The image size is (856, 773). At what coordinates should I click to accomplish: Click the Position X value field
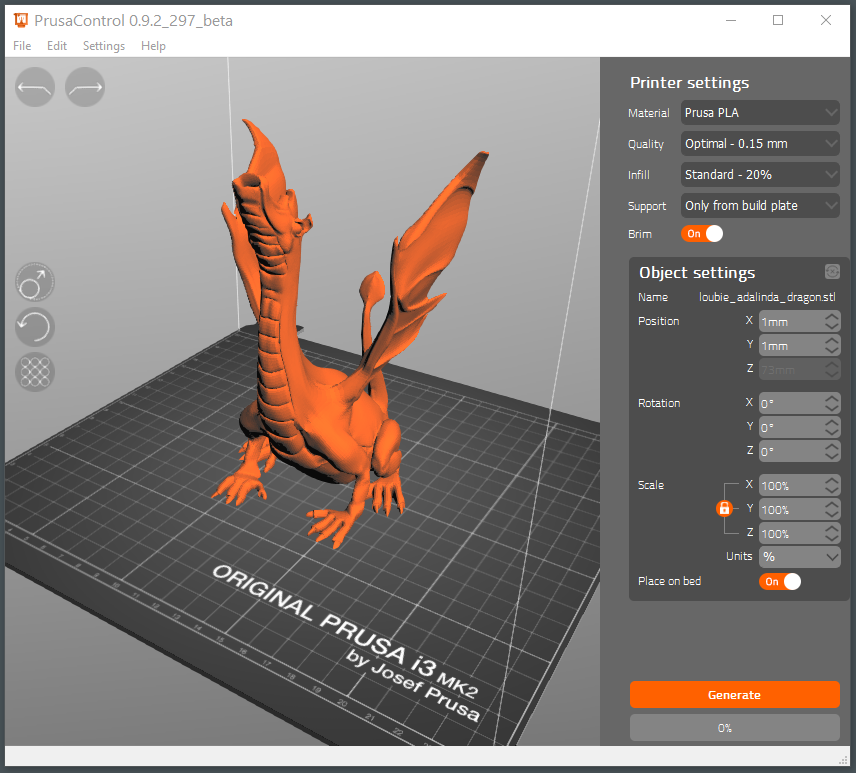[790, 322]
